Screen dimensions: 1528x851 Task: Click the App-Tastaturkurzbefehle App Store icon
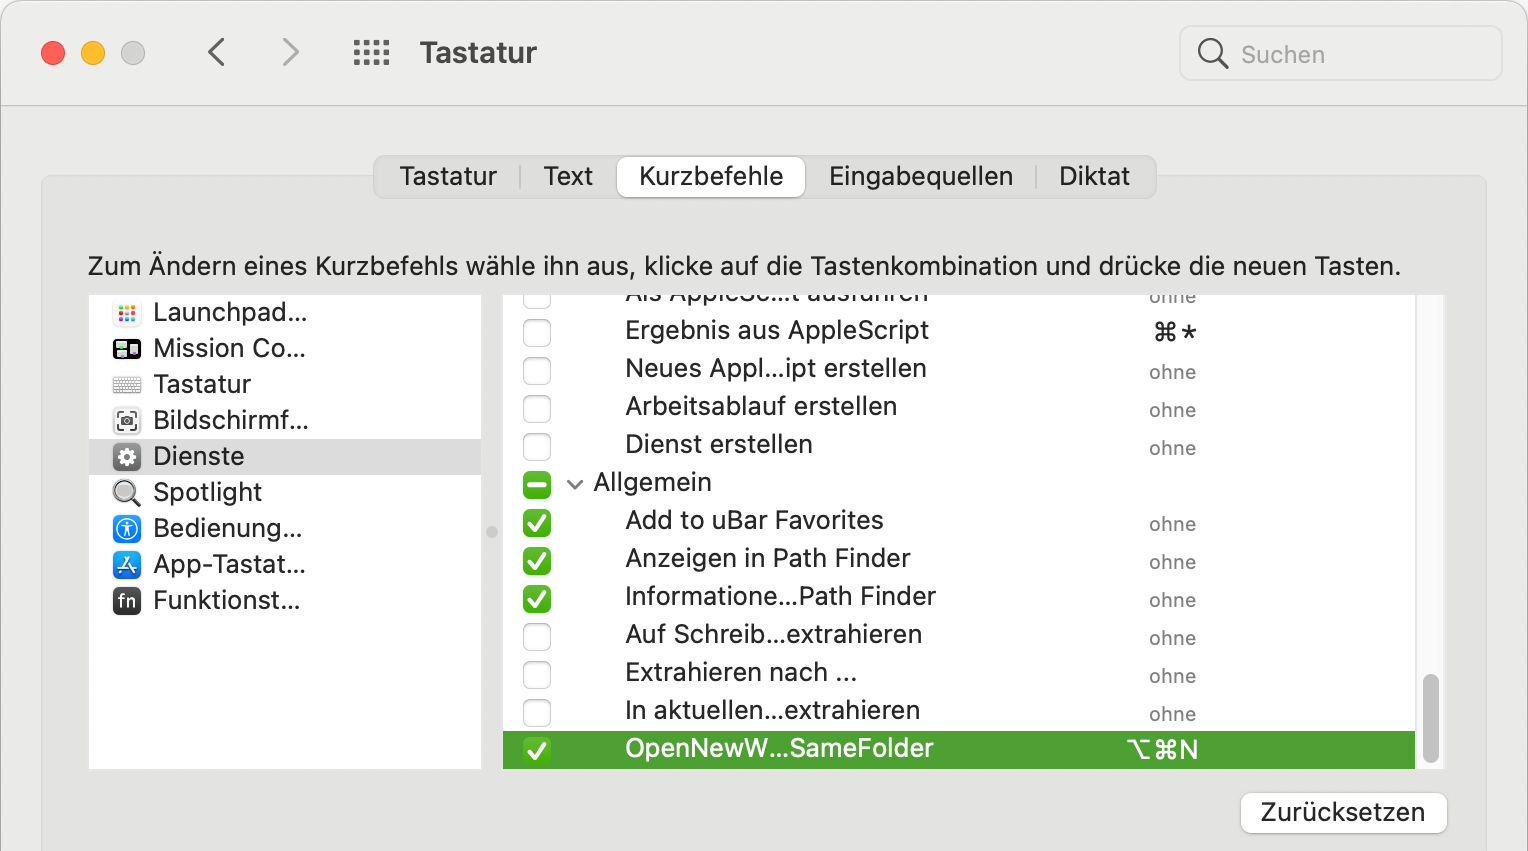click(127, 565)
